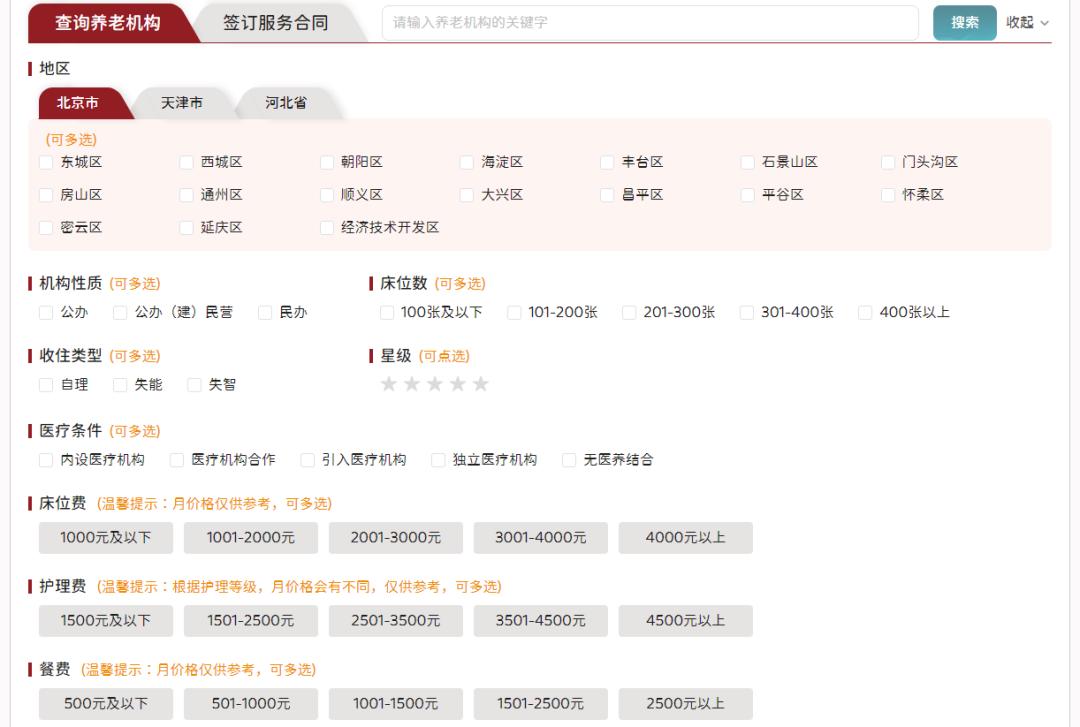The image size is (1080, 727).
Task: Switch to the 签订服务合同 tab
Action: 273,22
